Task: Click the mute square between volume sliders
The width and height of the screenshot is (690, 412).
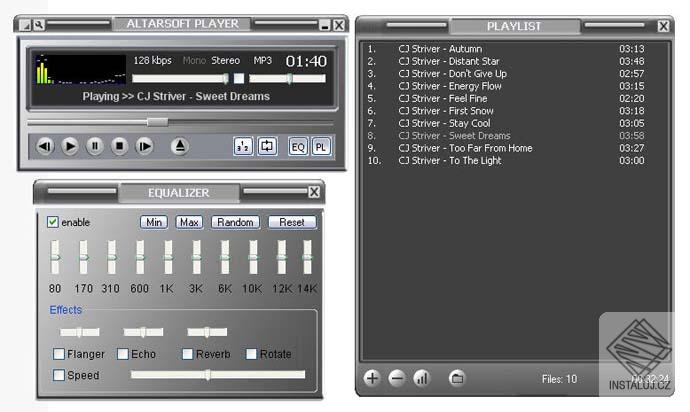Action: [239, 78]
